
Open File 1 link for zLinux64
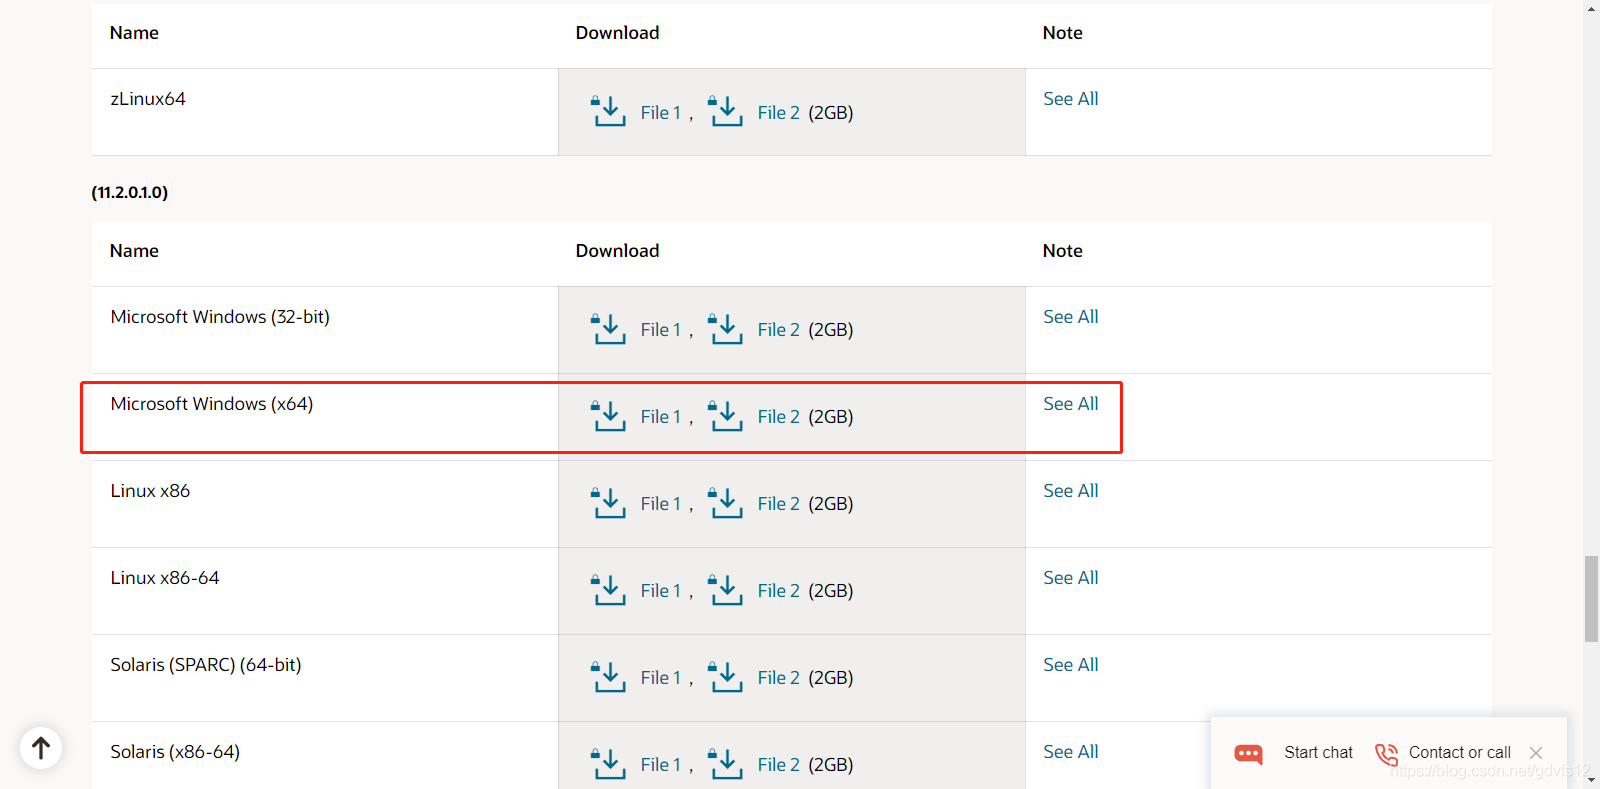(x=660, y=113)
